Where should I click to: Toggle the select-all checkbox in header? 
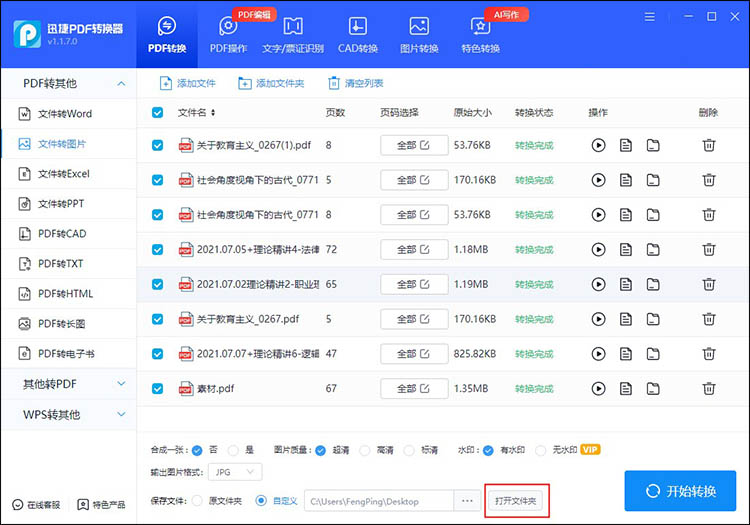[x=157, y=113]
